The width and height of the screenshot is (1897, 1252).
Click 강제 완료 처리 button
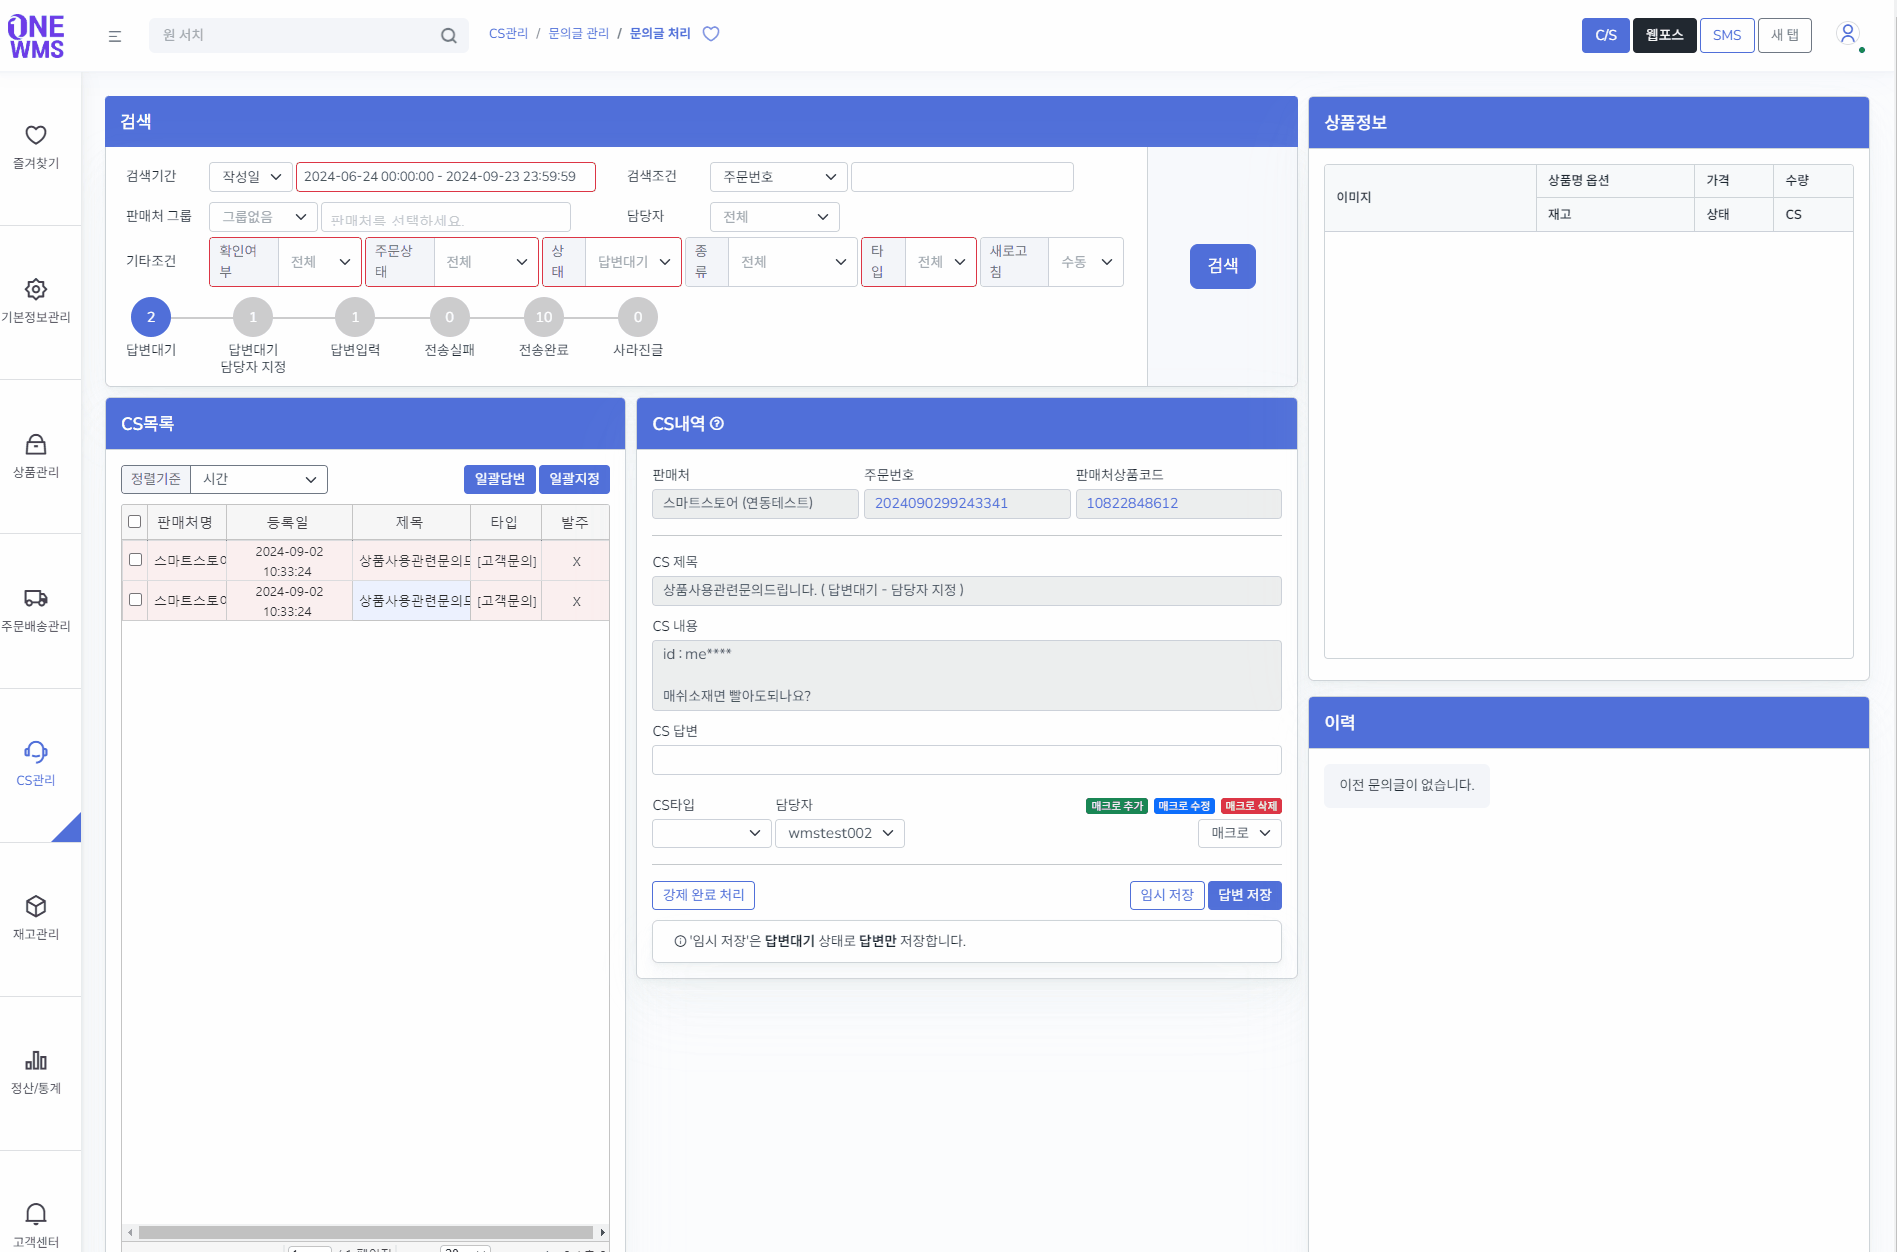(703, 895)
